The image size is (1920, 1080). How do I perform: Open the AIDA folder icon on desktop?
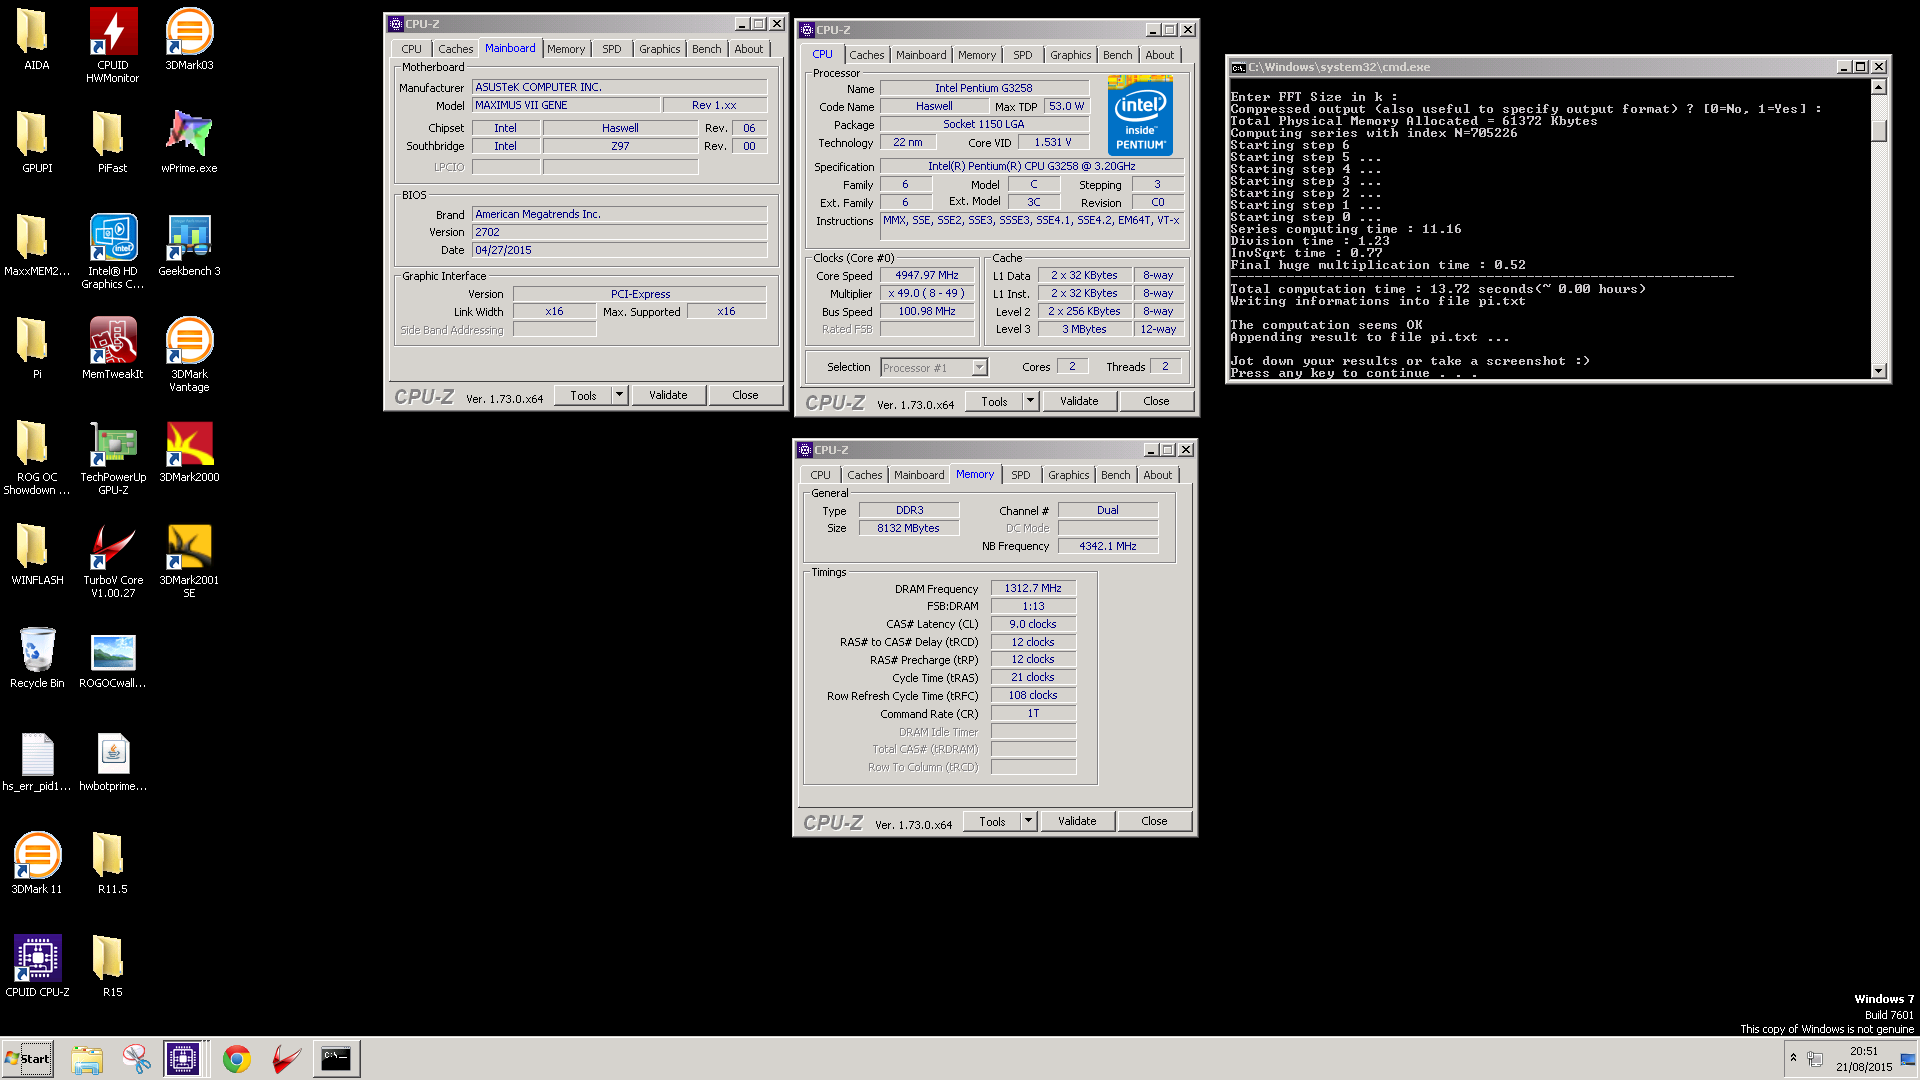(36, 40)
